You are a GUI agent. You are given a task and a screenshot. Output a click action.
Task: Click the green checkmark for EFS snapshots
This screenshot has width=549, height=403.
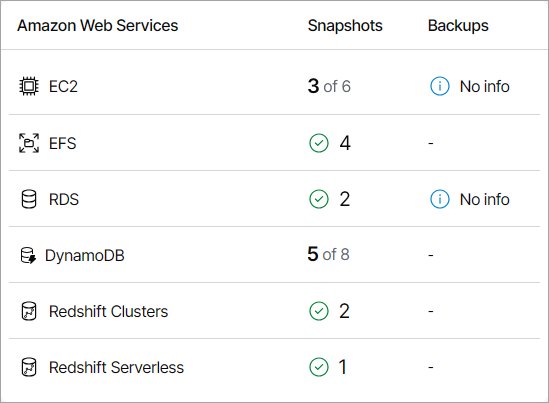coord(319,143)
